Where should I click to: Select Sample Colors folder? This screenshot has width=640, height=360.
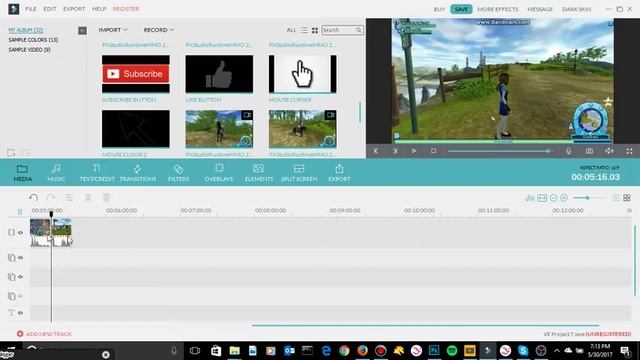click(33, 40)
